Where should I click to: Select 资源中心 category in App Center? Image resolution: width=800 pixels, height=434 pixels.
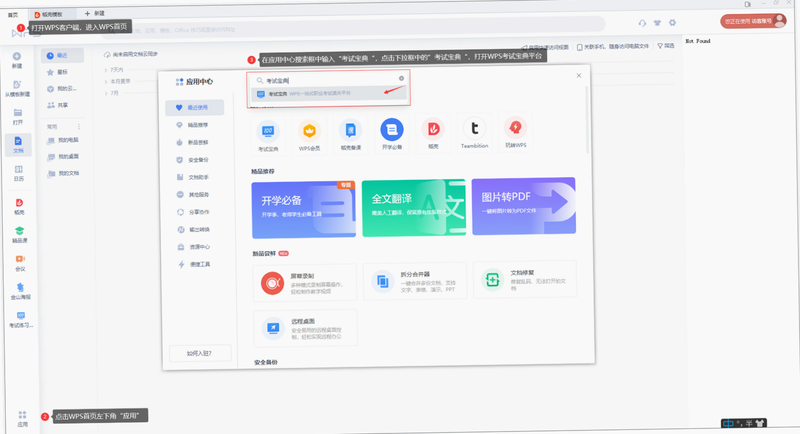coord(196,247)
